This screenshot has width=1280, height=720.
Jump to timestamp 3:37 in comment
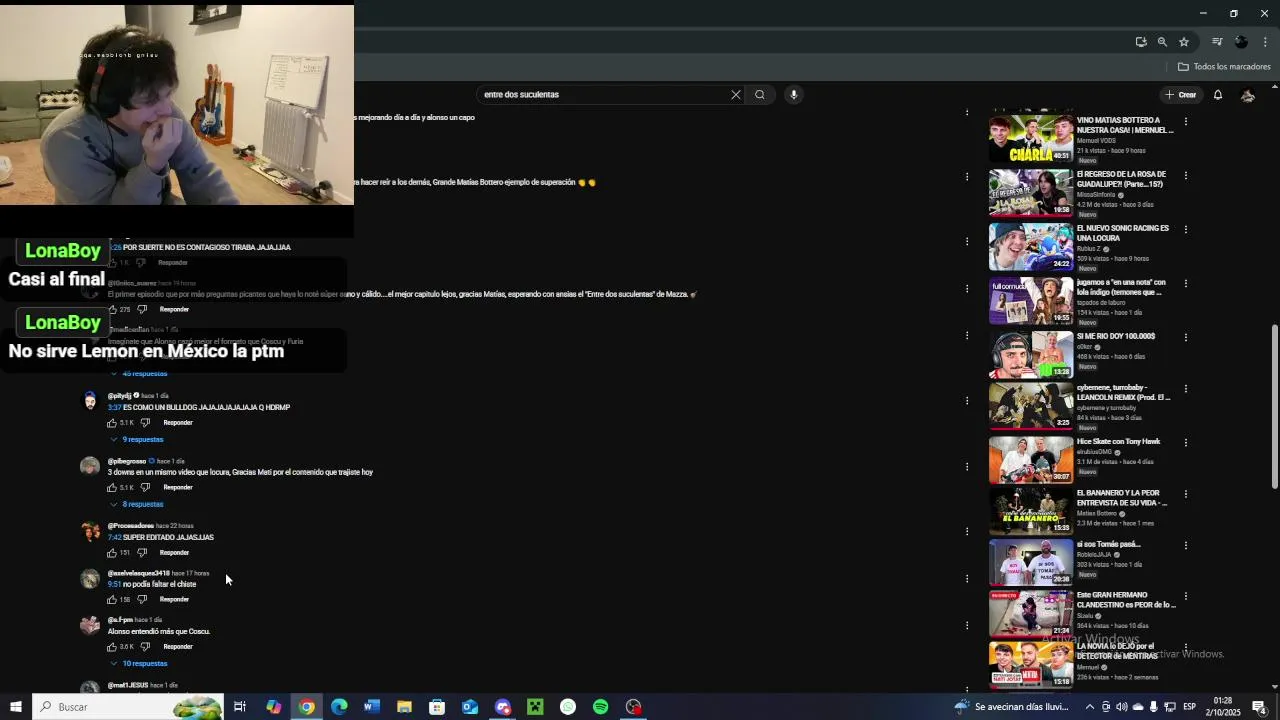coord(114,408)
